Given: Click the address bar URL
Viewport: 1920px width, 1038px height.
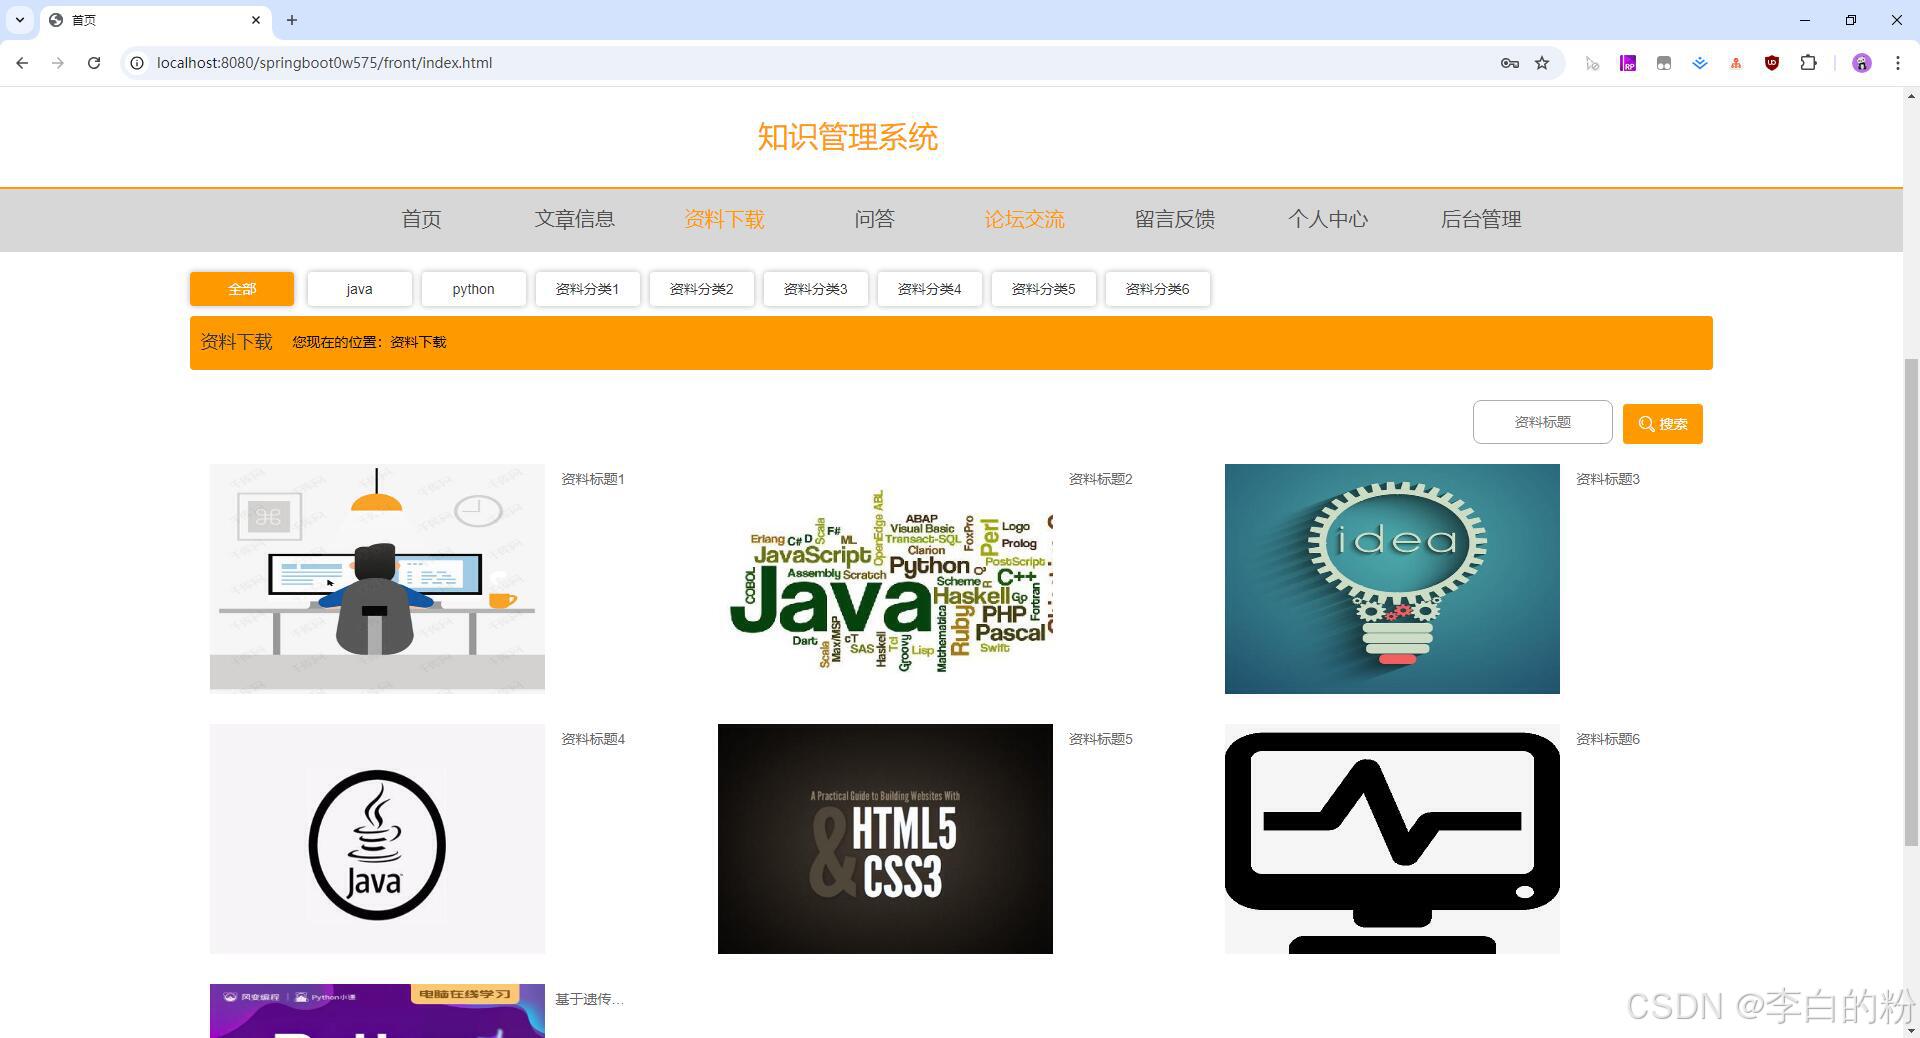Looking at the screenshot, I should [x=324, y=63].
